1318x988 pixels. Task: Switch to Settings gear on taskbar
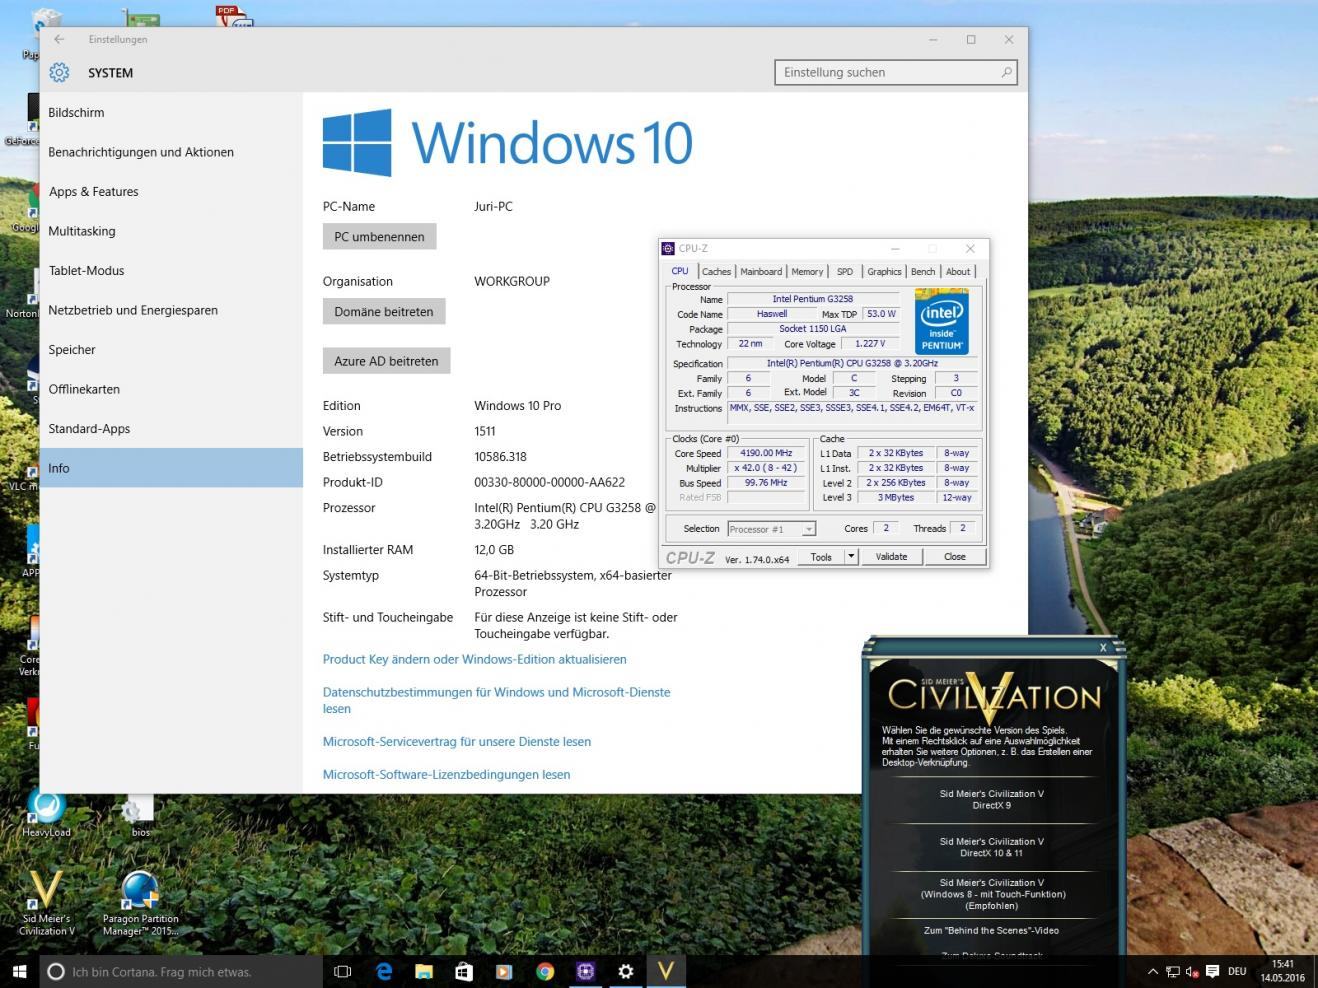pos(625,971)
